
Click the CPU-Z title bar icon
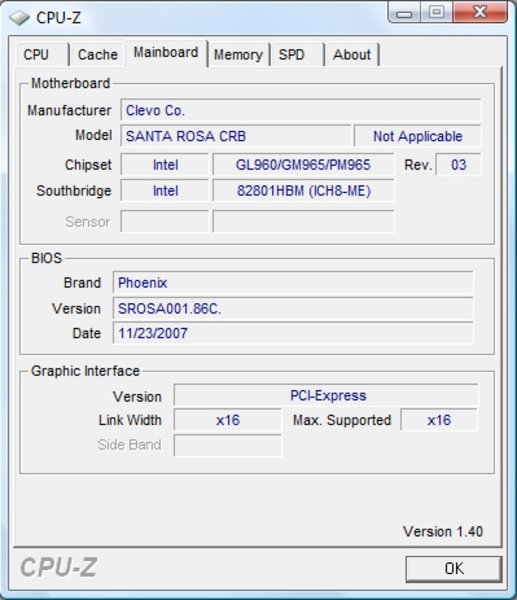[19, 18]
